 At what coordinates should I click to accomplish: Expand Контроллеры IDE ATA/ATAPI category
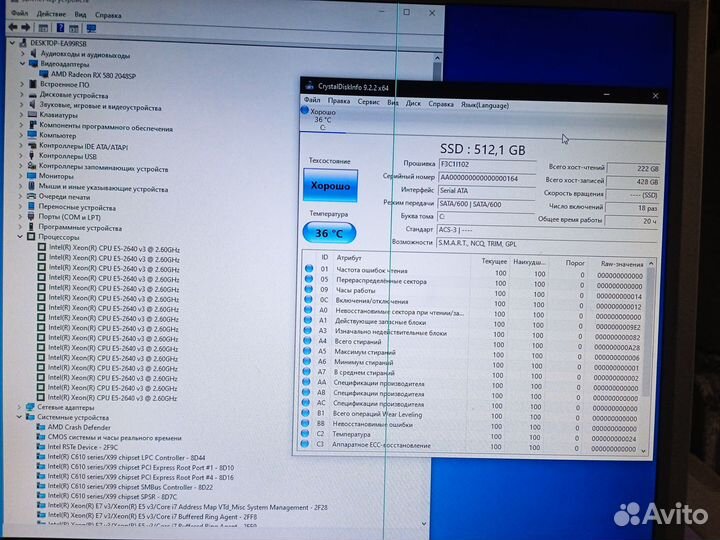(21, 145)
